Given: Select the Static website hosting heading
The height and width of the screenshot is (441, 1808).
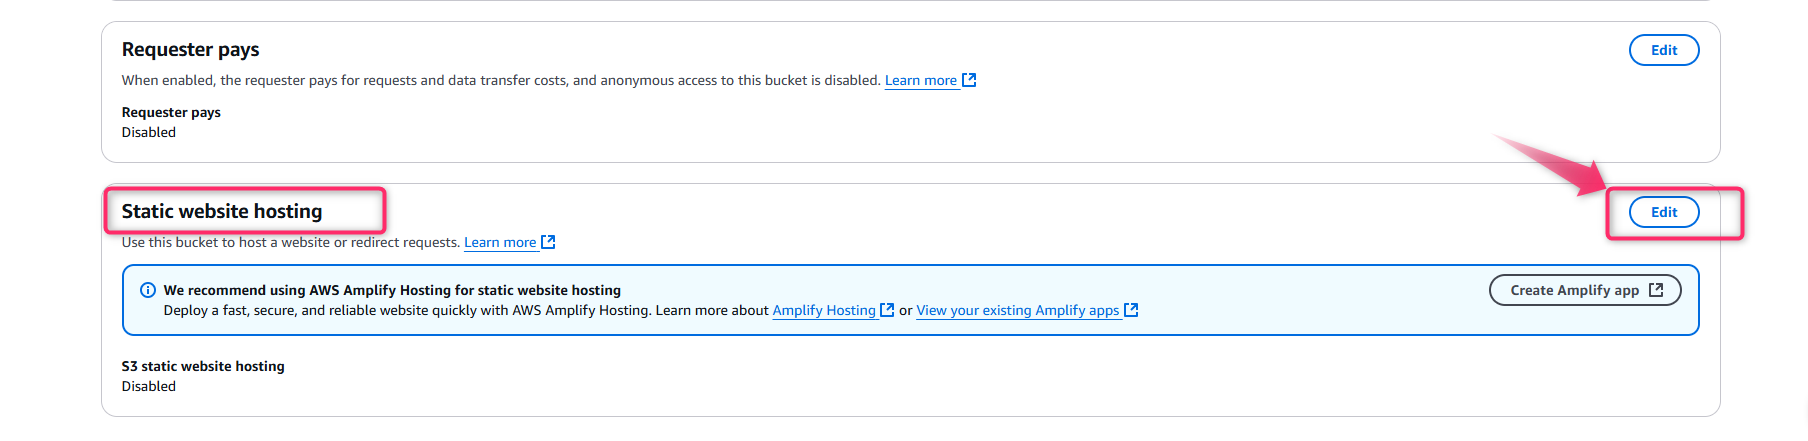Looking at the screenshot, I should [x=222, y=211].
